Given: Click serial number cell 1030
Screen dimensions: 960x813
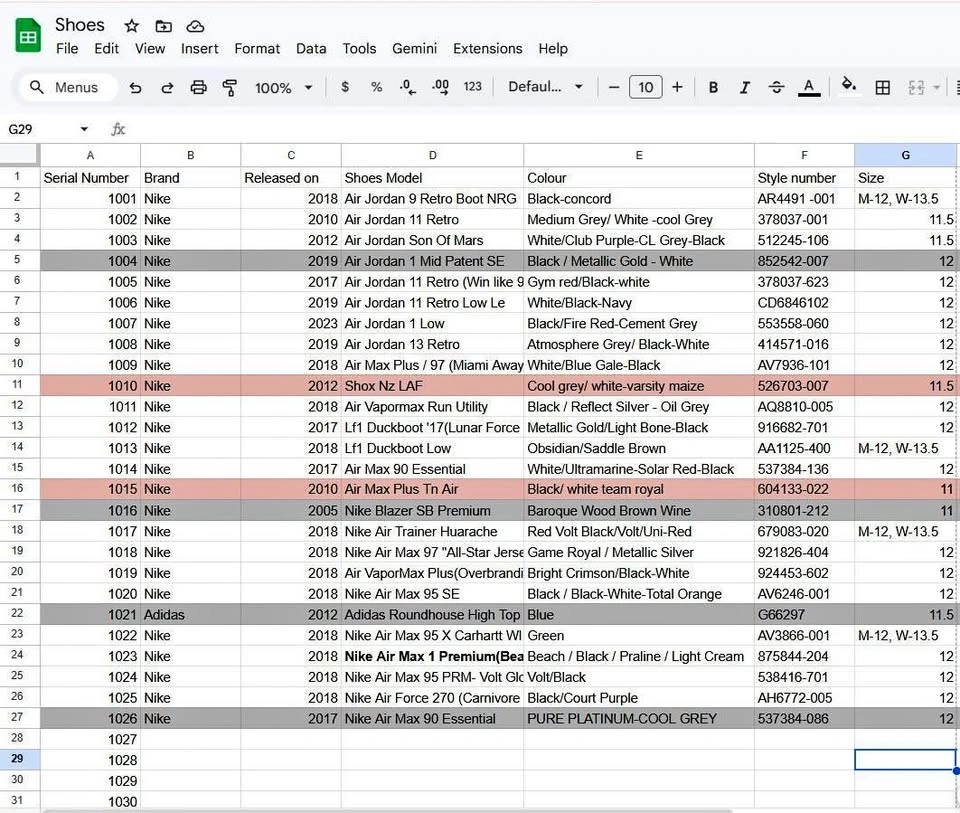Looking at the screenshot, I should point(91,801).
